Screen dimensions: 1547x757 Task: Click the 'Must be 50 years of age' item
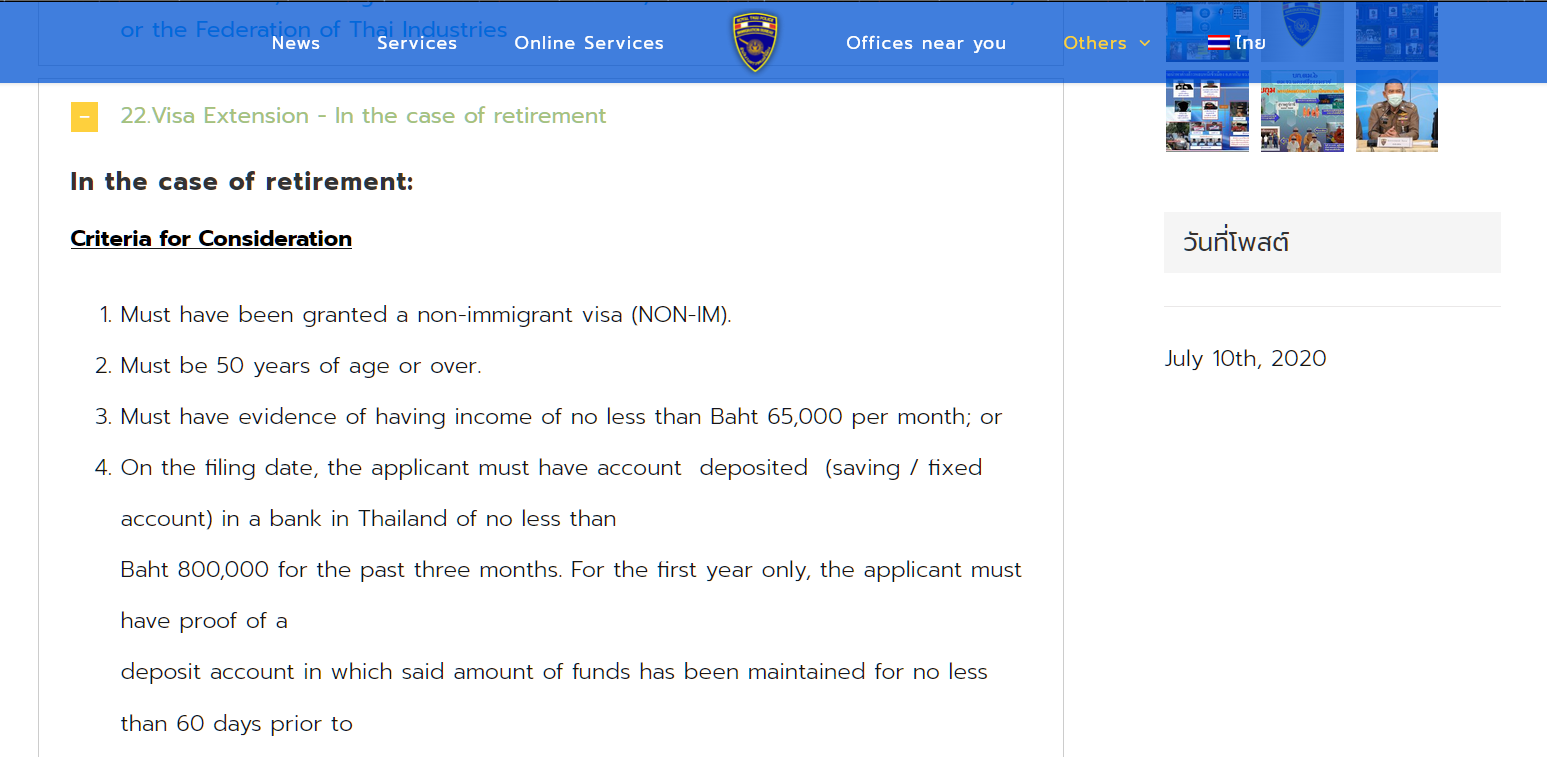click(301, 366)
